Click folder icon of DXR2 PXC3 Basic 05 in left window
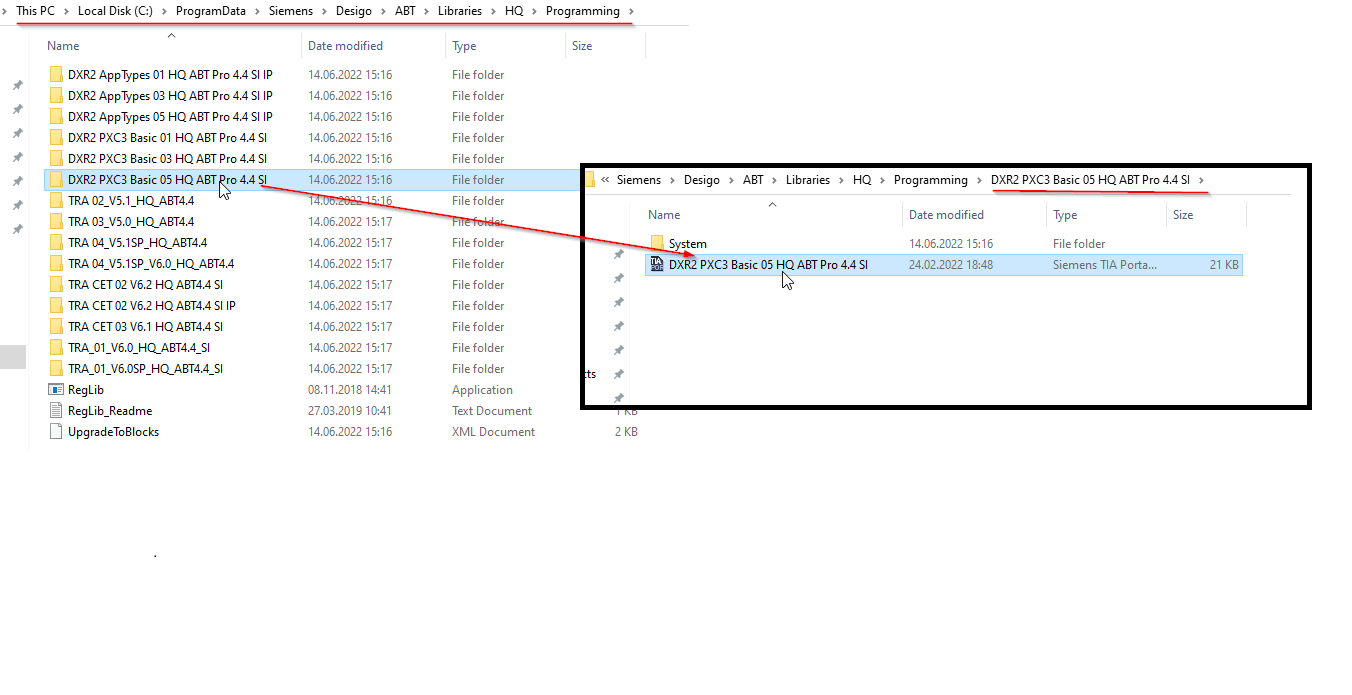 (x=56, y=180)
